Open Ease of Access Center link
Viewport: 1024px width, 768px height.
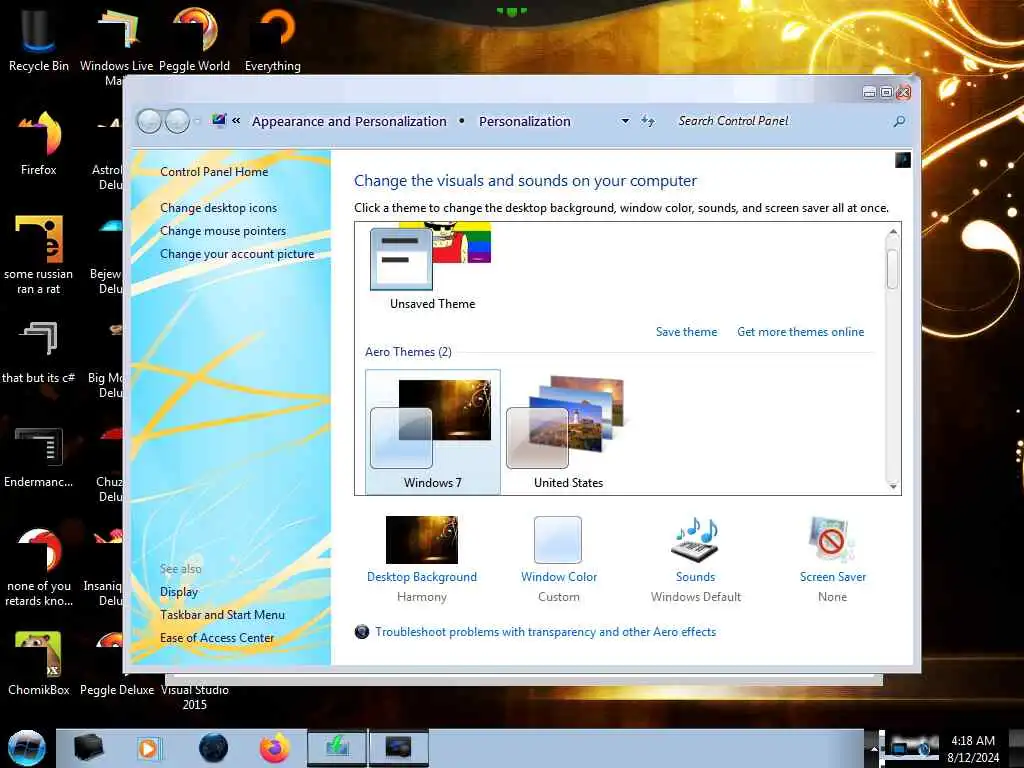(x=217, y=637)
